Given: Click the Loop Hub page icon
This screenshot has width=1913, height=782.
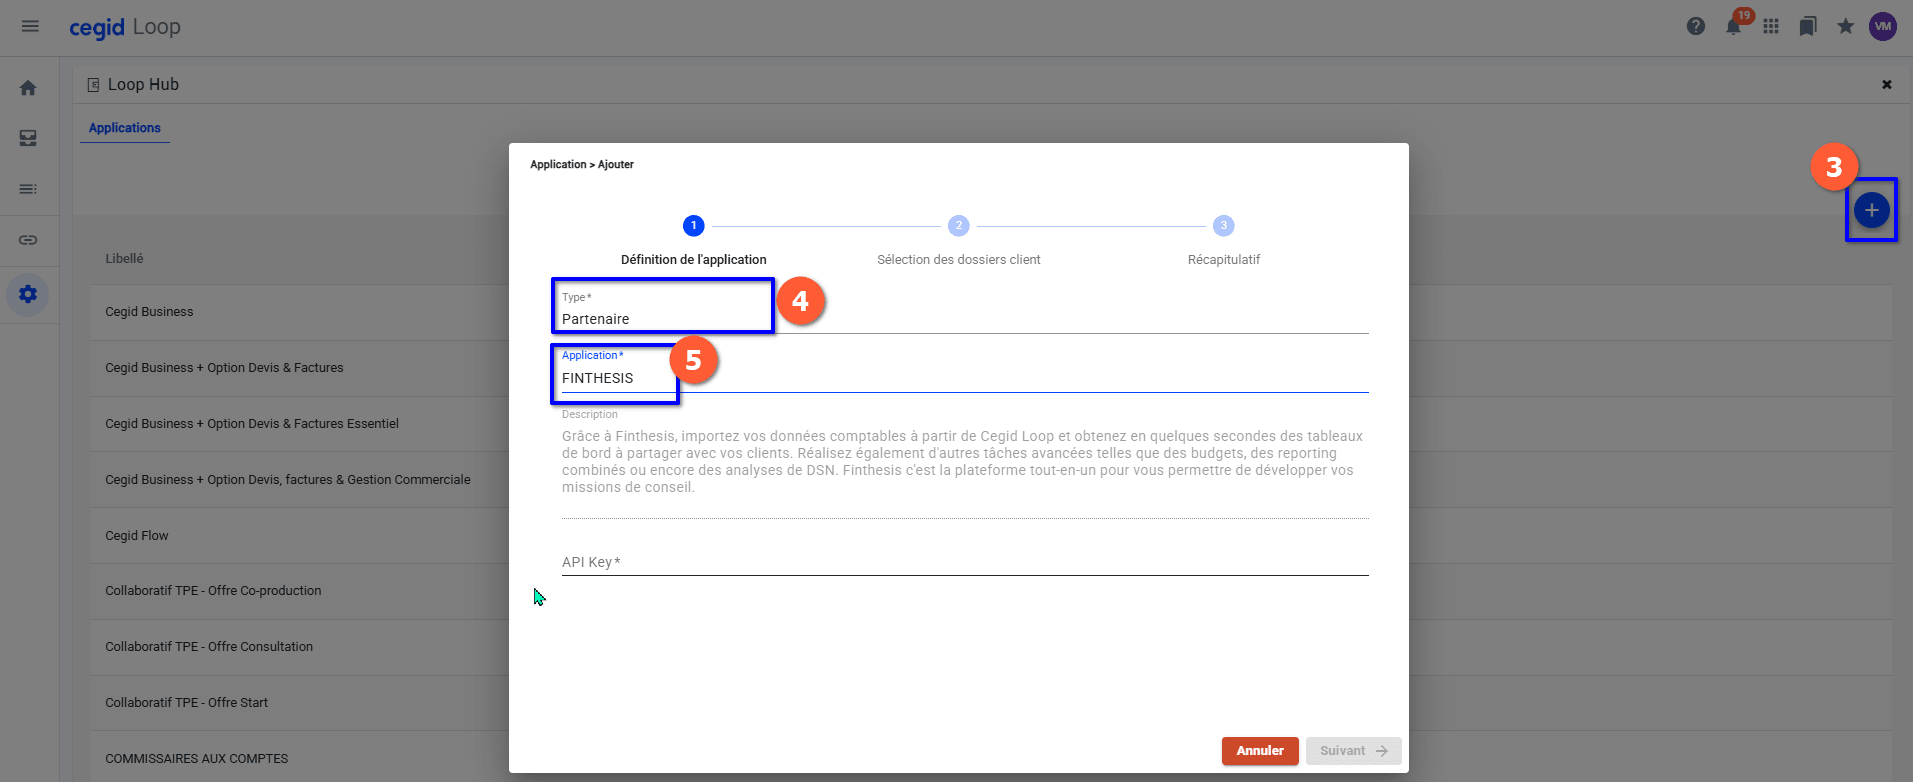Looking at the screenshot, I should [x=93, y=85].
